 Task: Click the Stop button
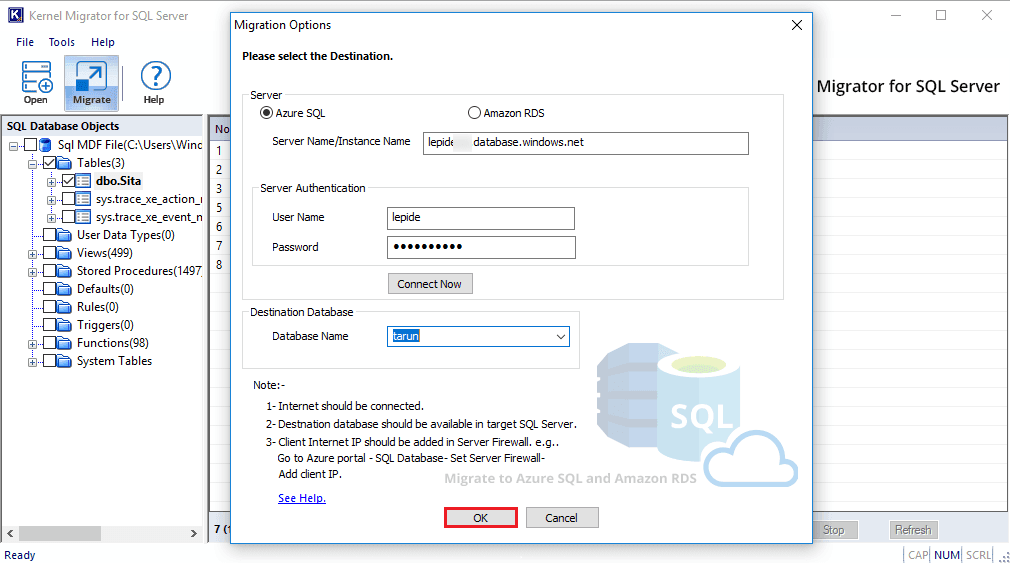[x=834, y=530]
